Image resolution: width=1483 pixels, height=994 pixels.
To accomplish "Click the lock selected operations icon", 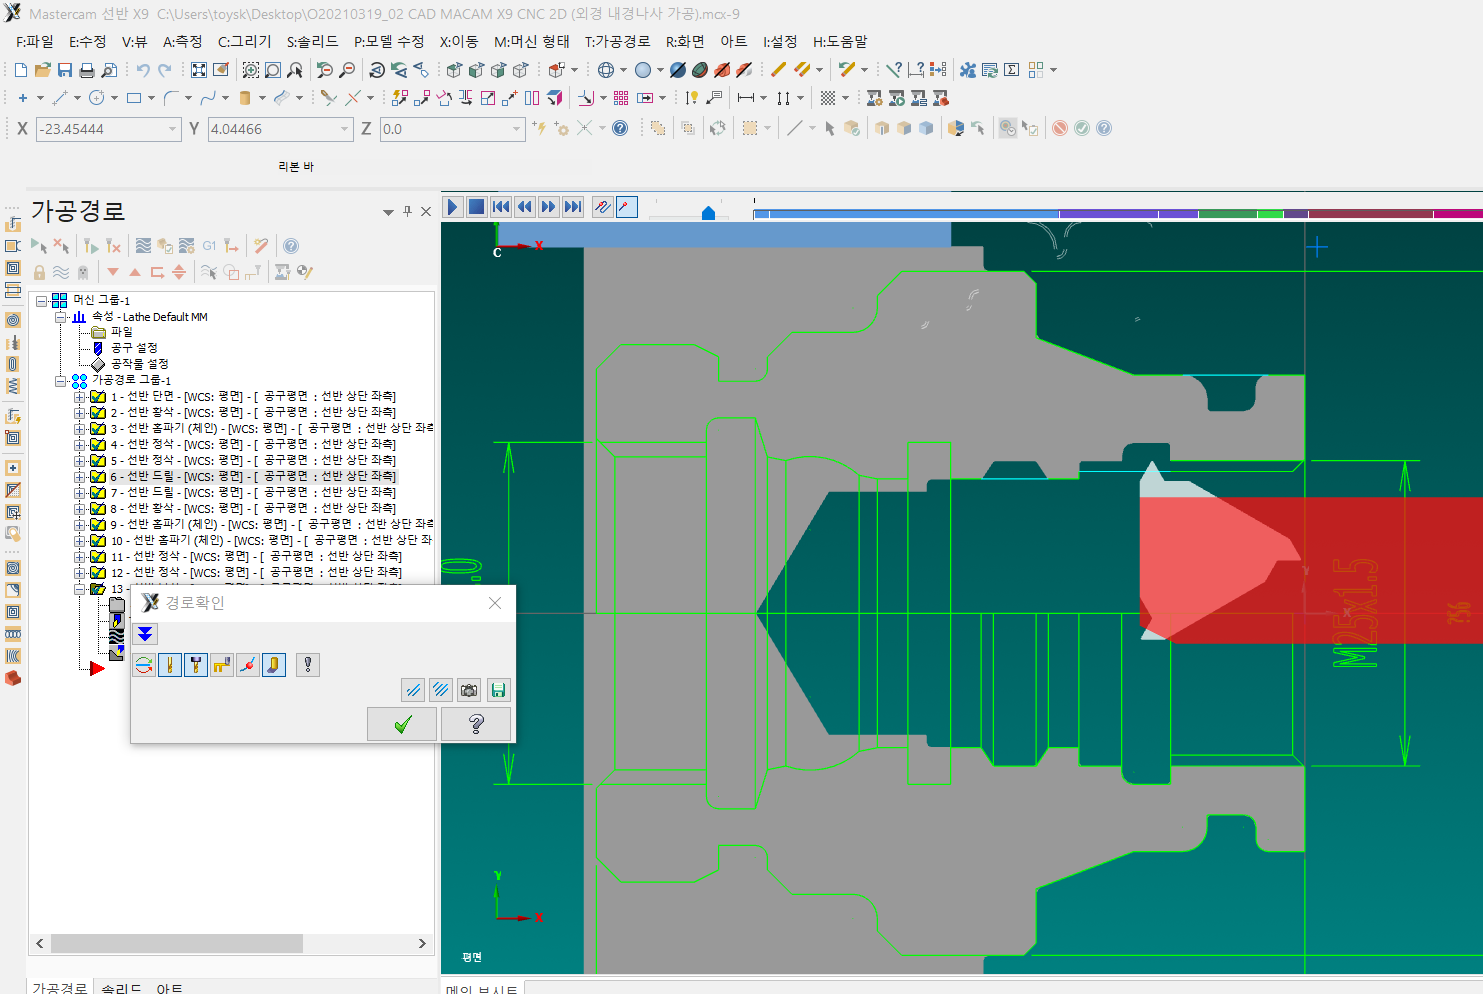I will pos(39,272).
